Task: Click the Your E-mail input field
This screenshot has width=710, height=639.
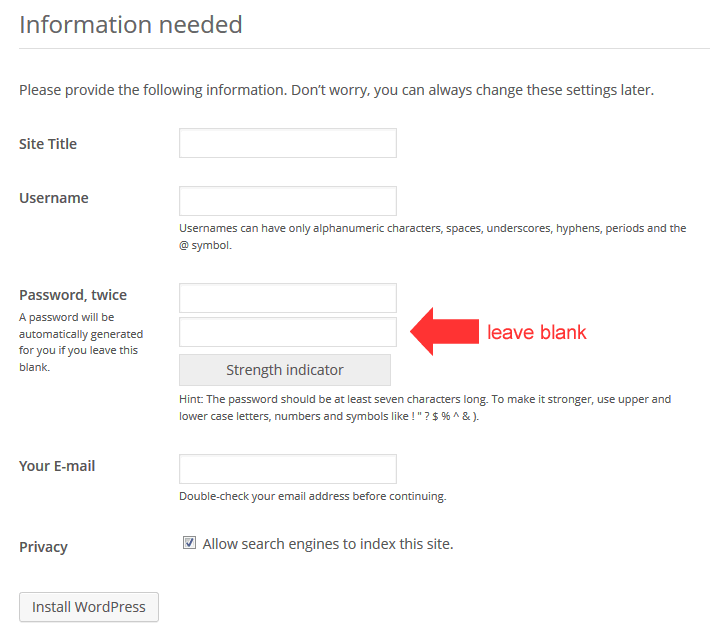Action: (x=287, y=469)
